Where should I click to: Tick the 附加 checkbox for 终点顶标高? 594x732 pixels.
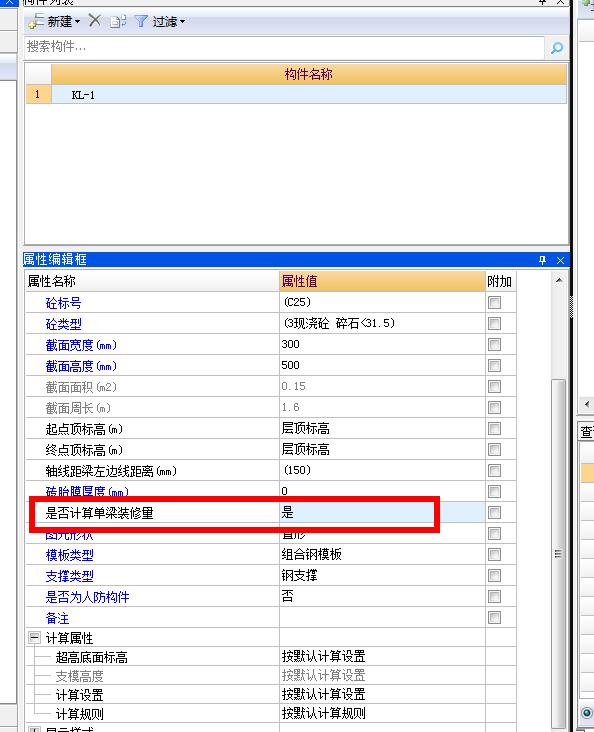coord(495,450)
